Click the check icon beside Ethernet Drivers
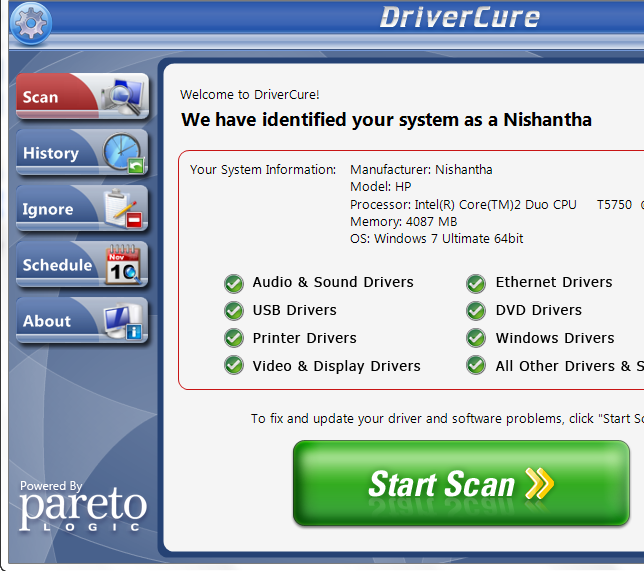The width and height of the screenshot is (644, 571). pos(476,283)
